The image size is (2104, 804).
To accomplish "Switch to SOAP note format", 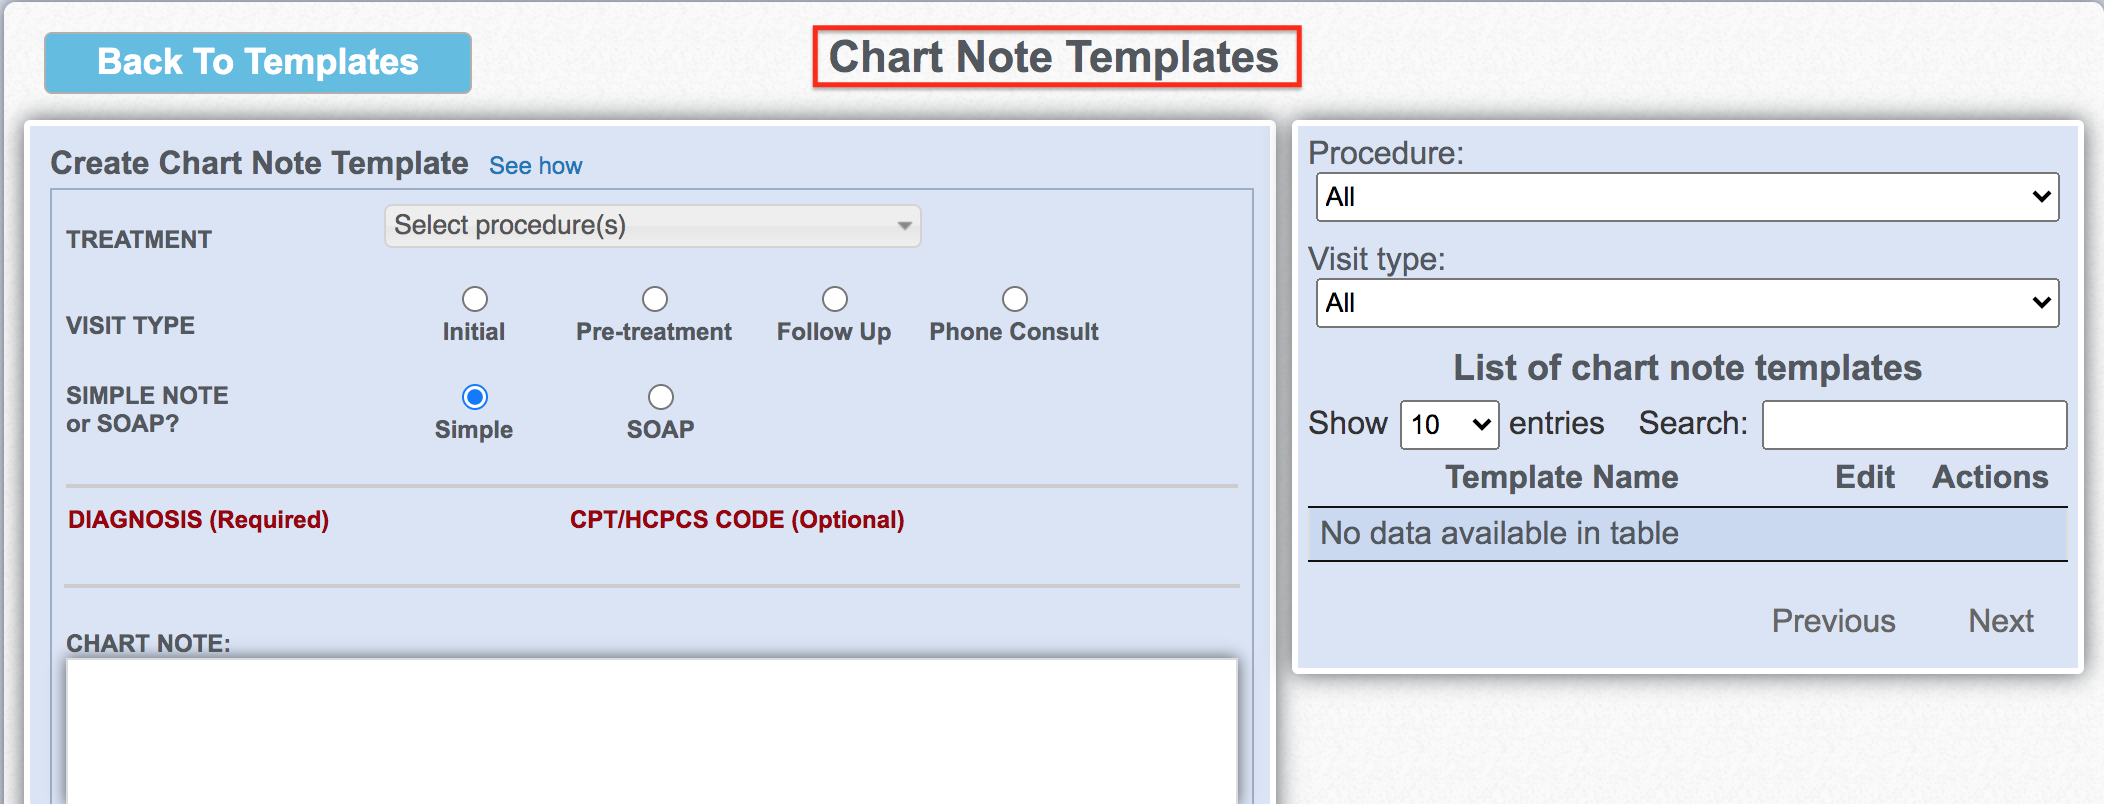I will point(660,397).
